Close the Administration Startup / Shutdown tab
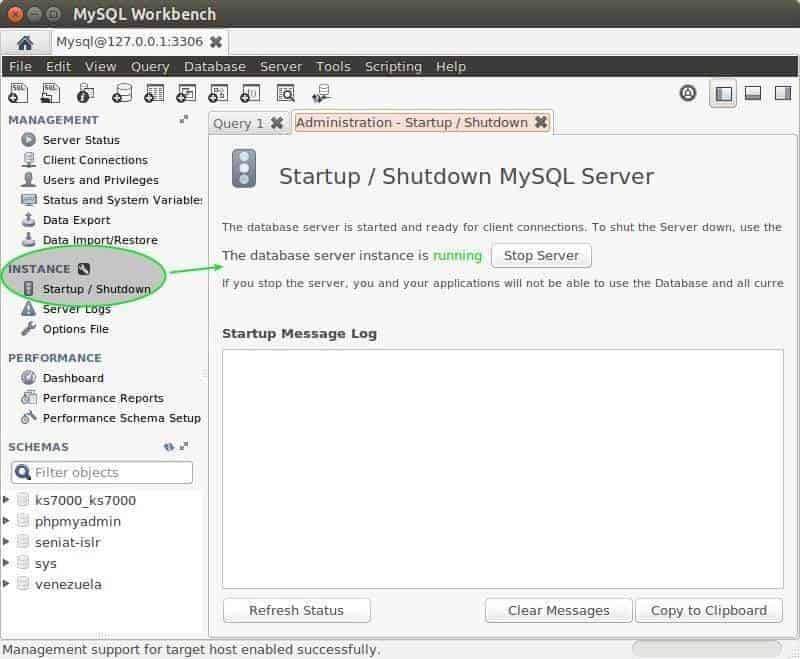The image size is (800, 659). pyautogui.click(x=541, y=122)
